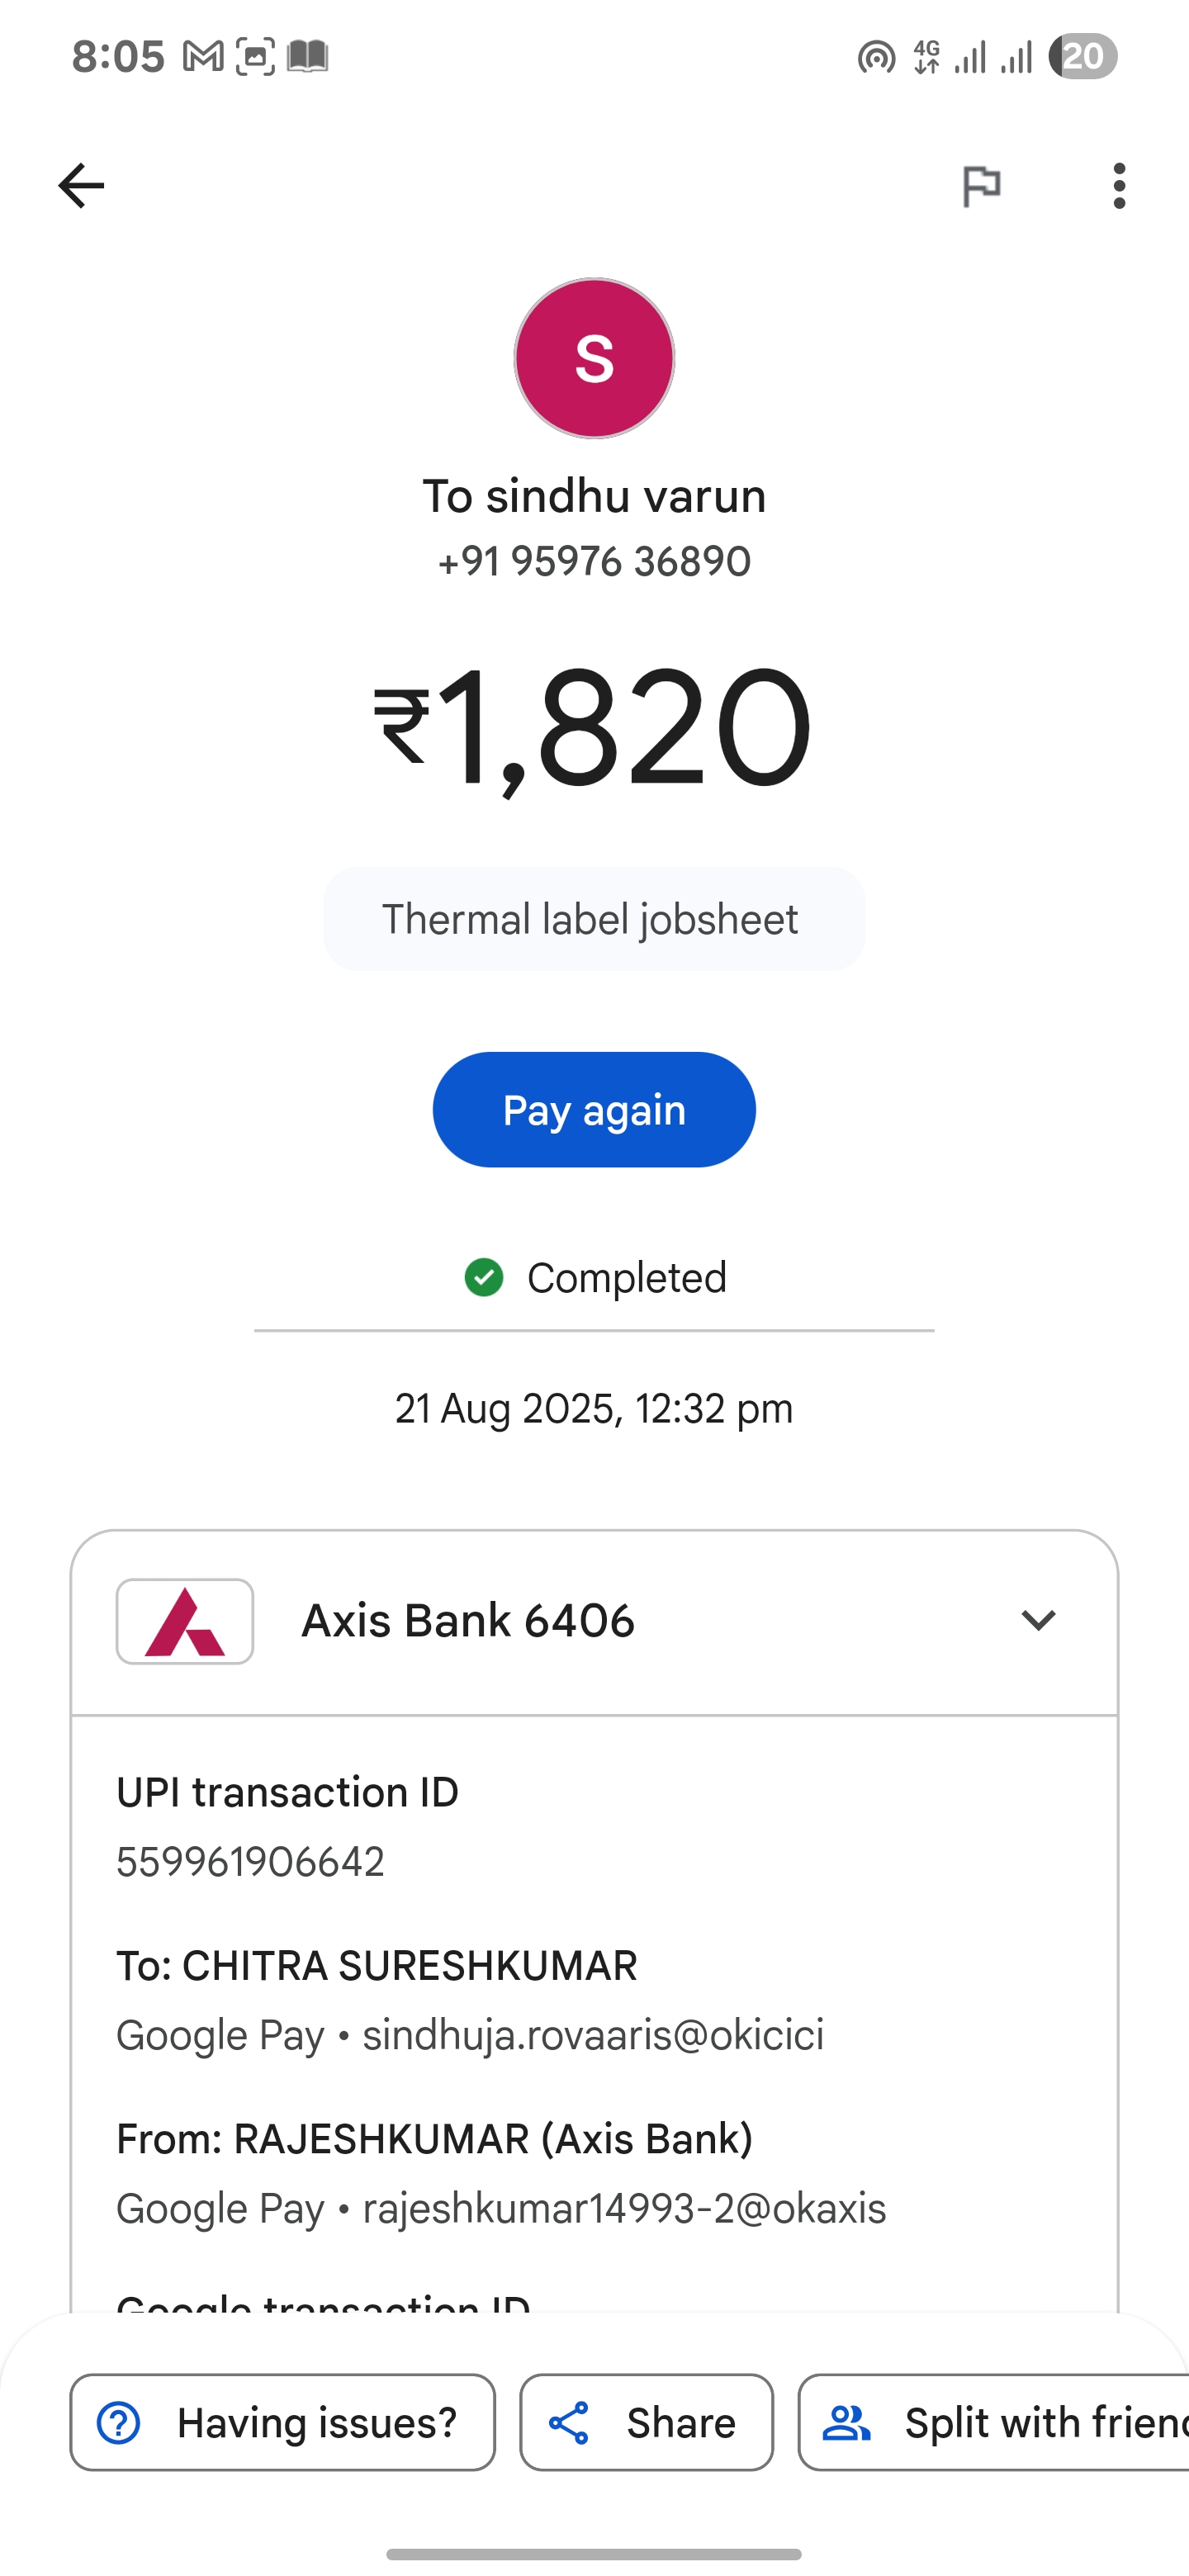Tap the Having issues? button
1189x2576 pixels.
[282, 2422]
